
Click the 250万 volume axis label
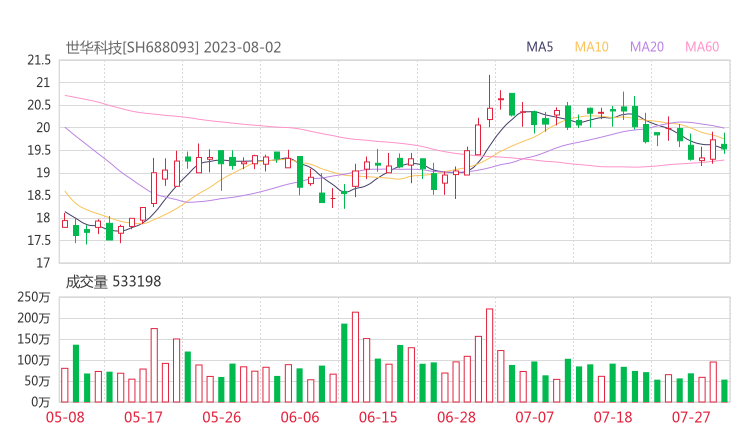[x=34, y=297]
